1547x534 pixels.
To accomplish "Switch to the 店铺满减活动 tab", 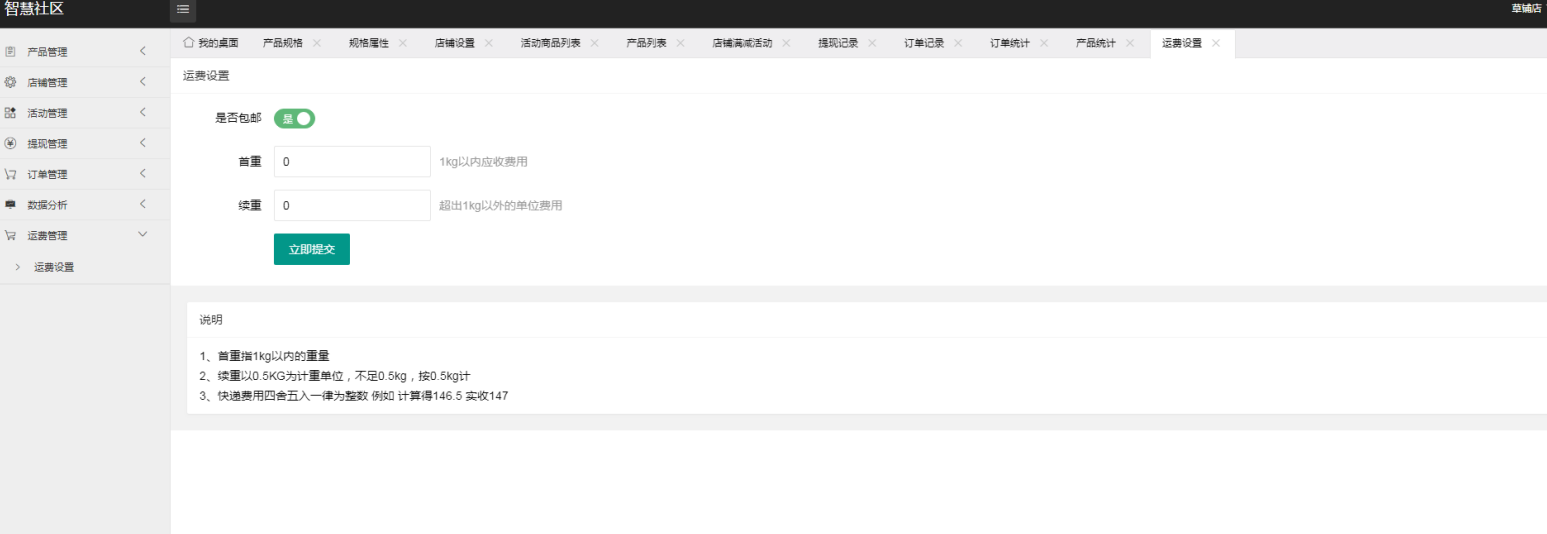I will click(742, 44).
